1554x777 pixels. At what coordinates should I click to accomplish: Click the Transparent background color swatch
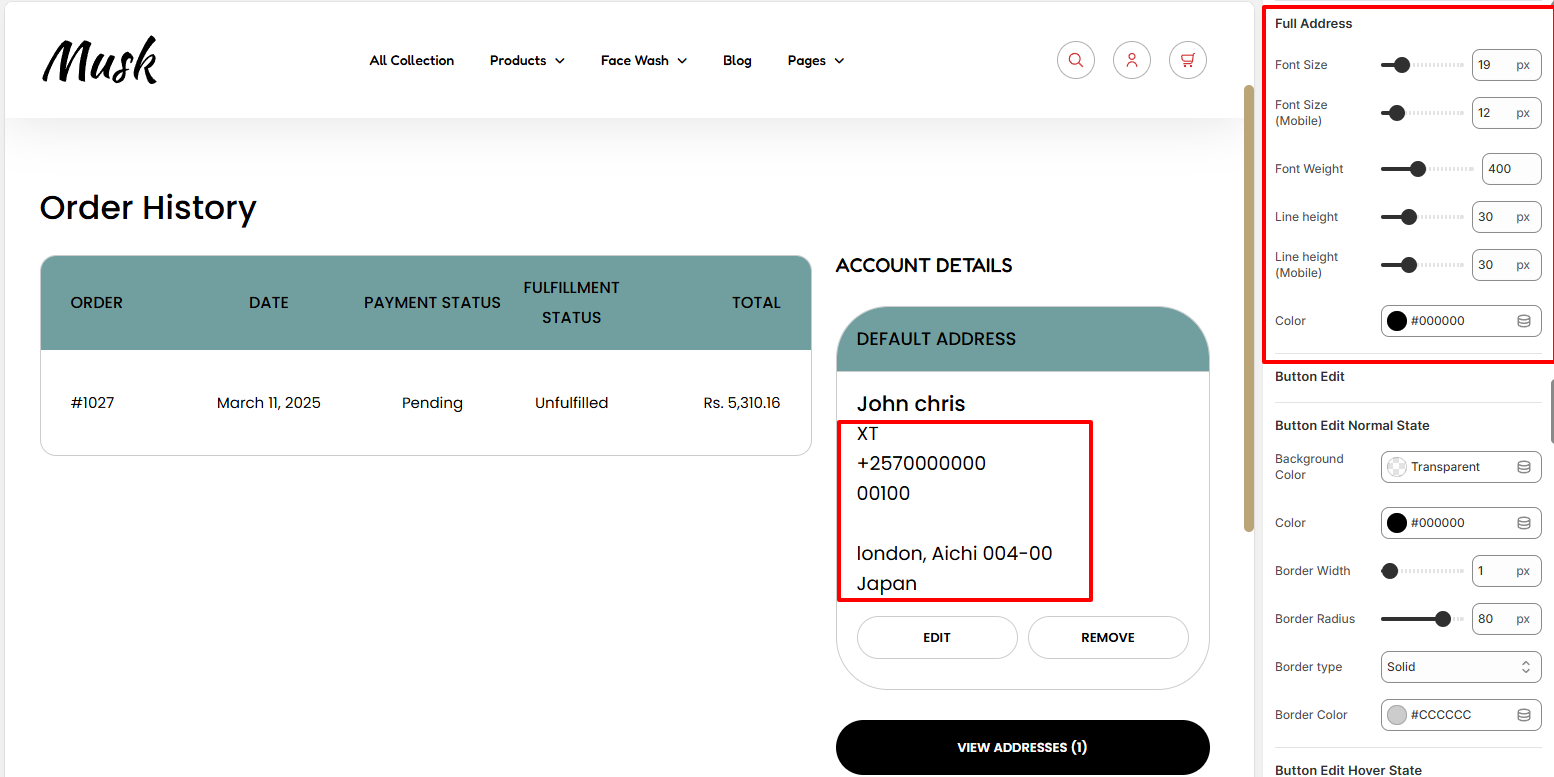click(1397, 467)
